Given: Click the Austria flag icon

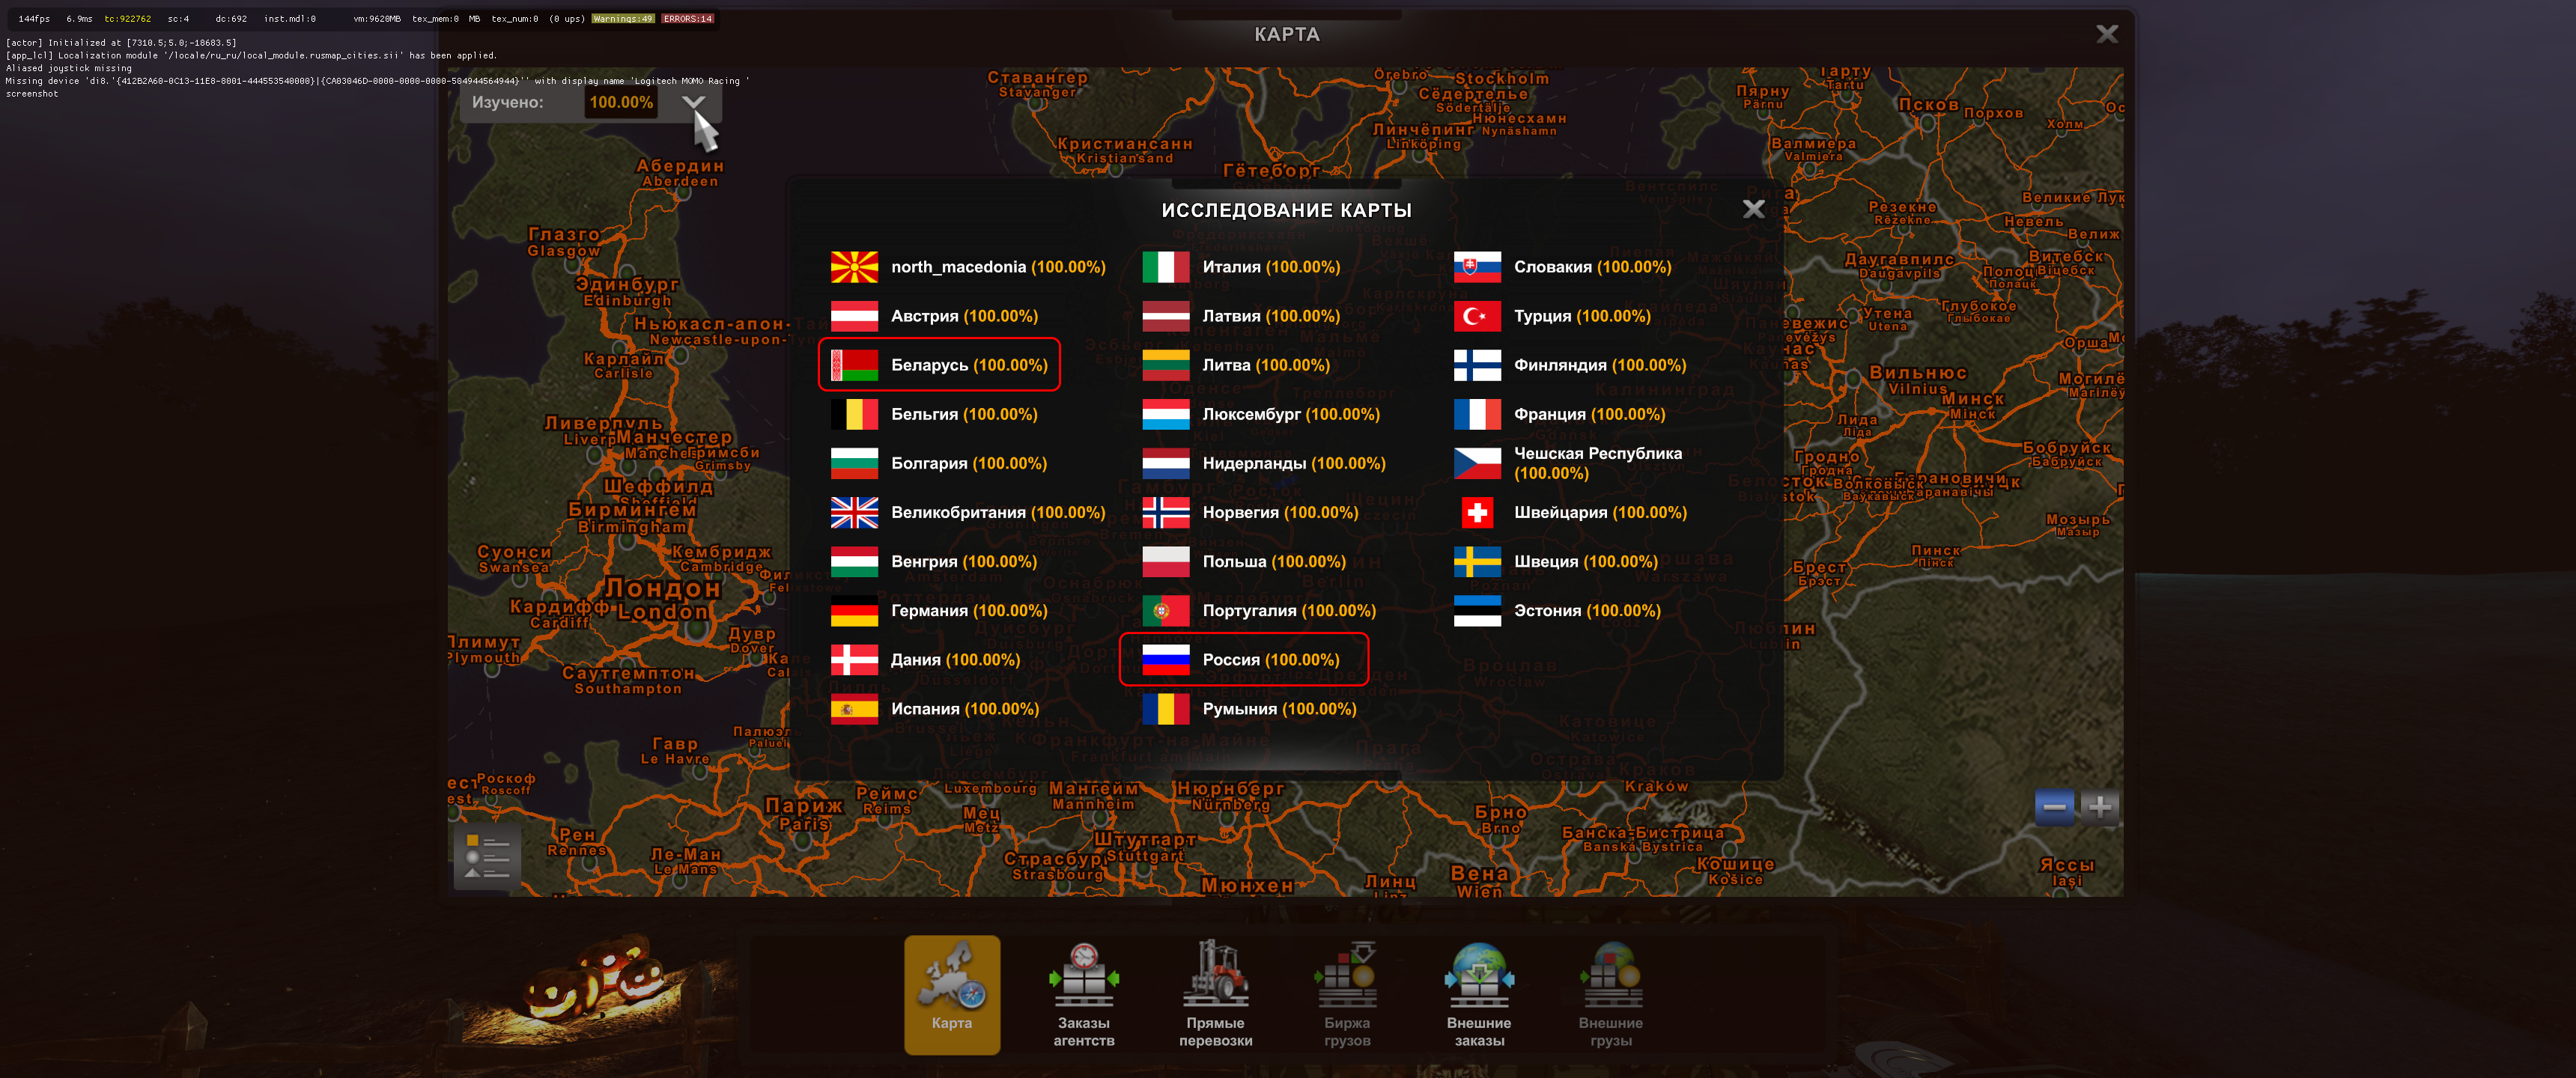Looking at the screenshot, I should pyautogui.click(x=854, y=316).
